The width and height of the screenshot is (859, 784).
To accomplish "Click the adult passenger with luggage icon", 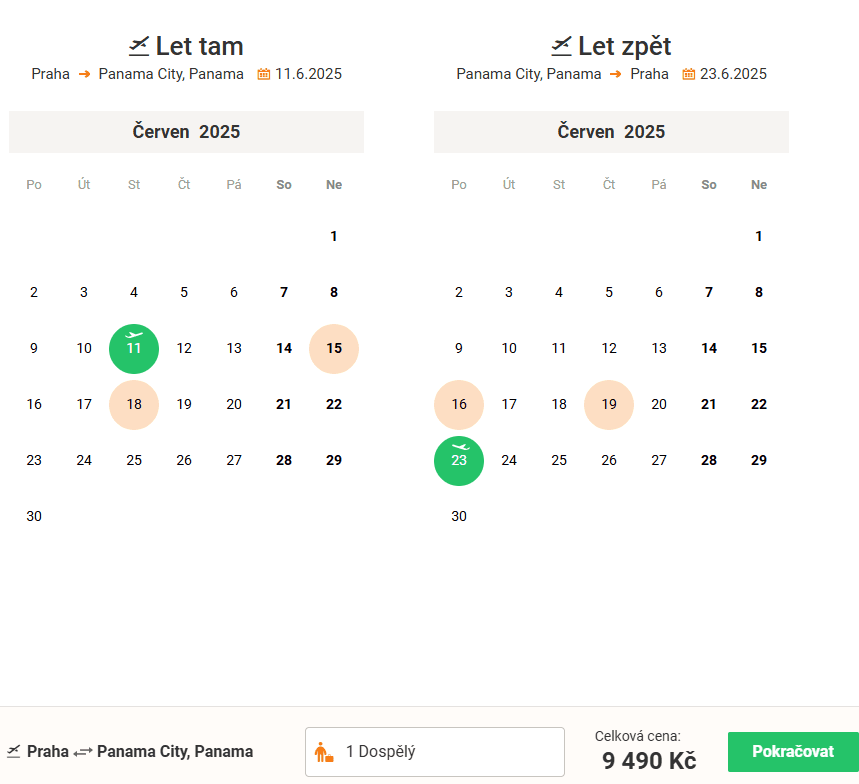I will 324,752.
